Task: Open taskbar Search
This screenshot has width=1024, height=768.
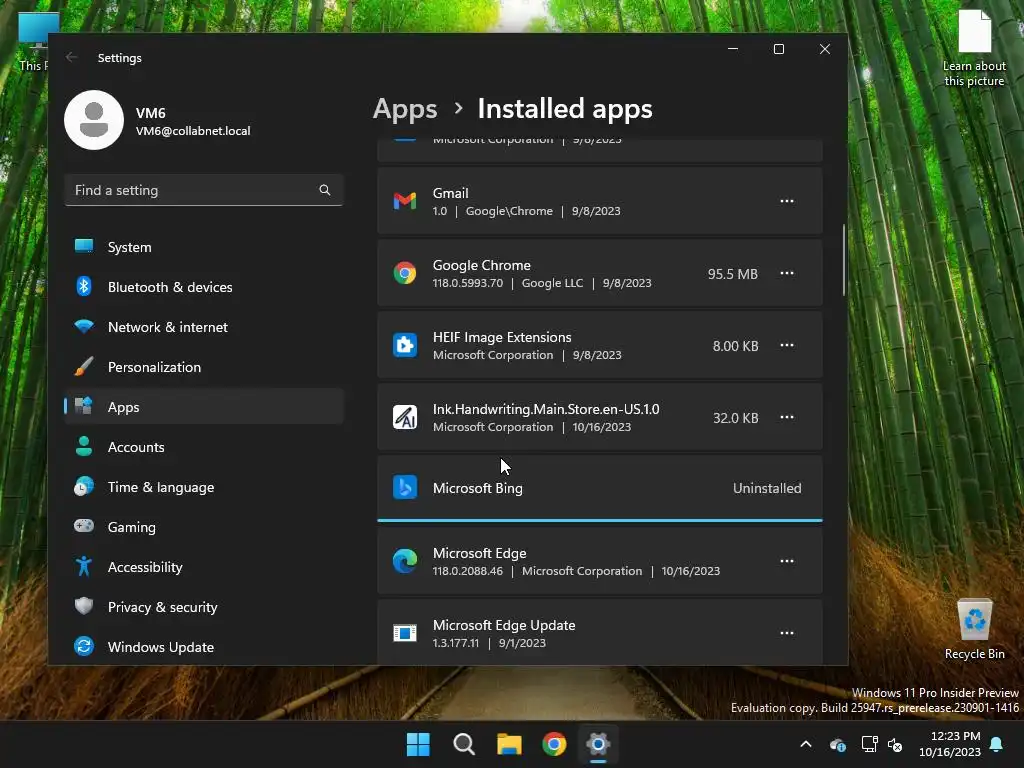Action: (464, 744)
